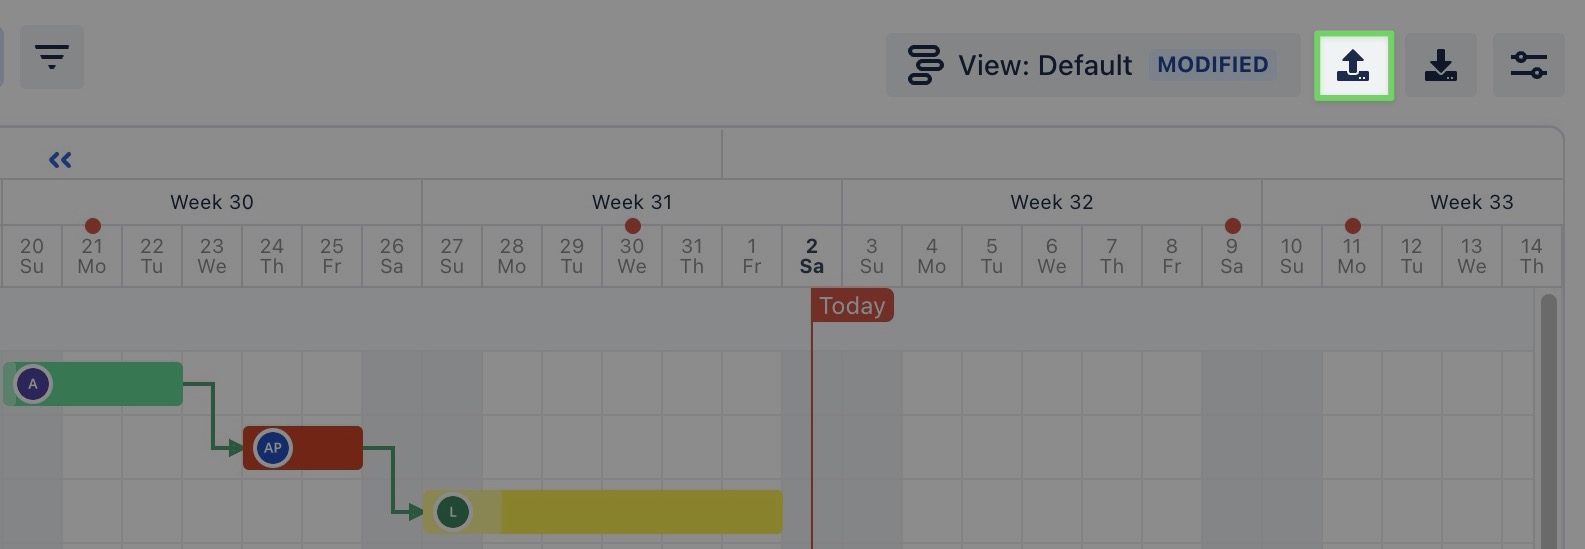The height and width of the screenshot is (549, 1585).
Task: Click the import download icon
Action: pyautogui.click(x=1441, y=66)
